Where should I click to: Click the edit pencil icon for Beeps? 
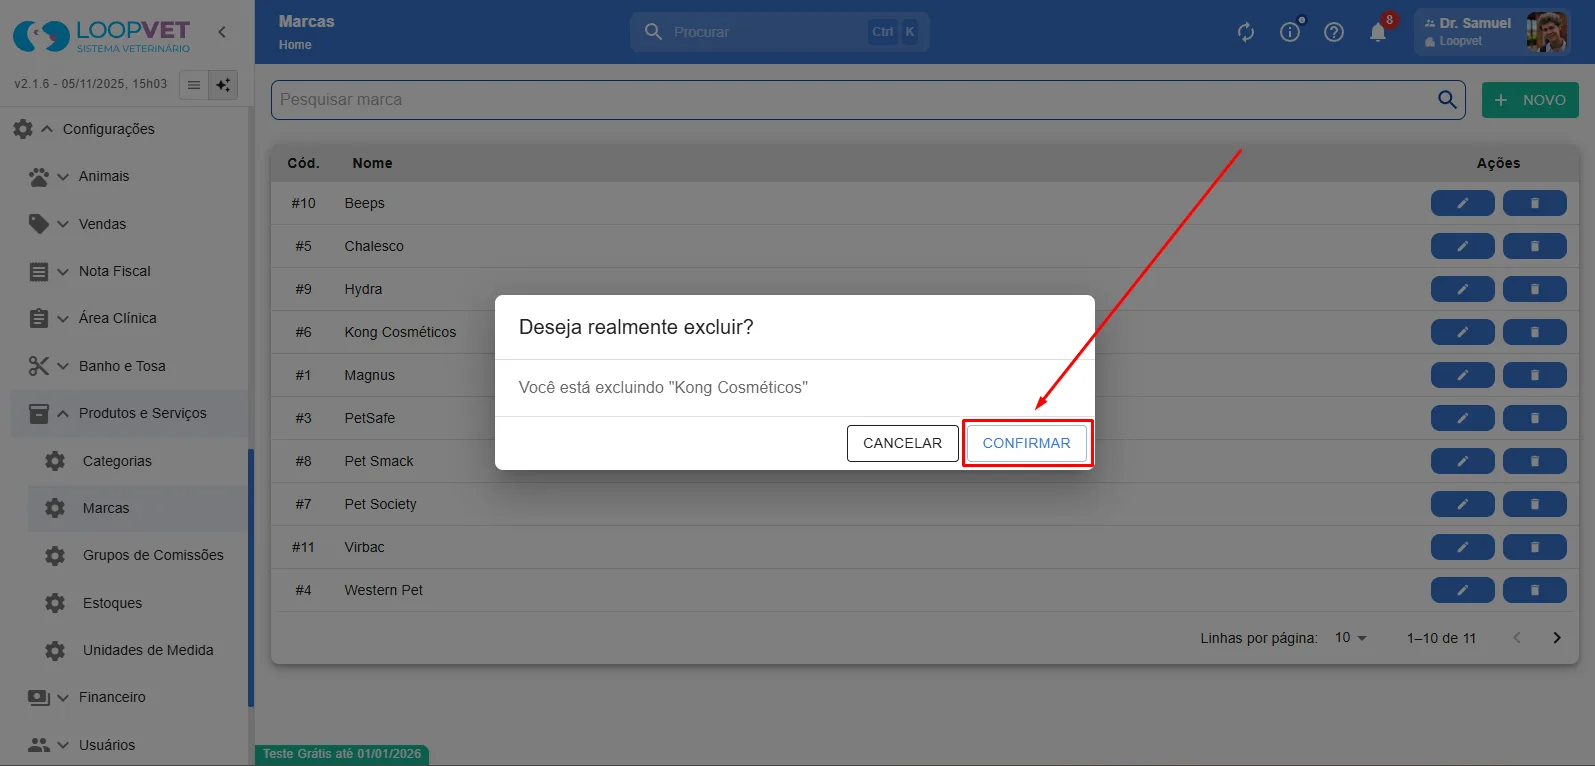click(1462, 203)
